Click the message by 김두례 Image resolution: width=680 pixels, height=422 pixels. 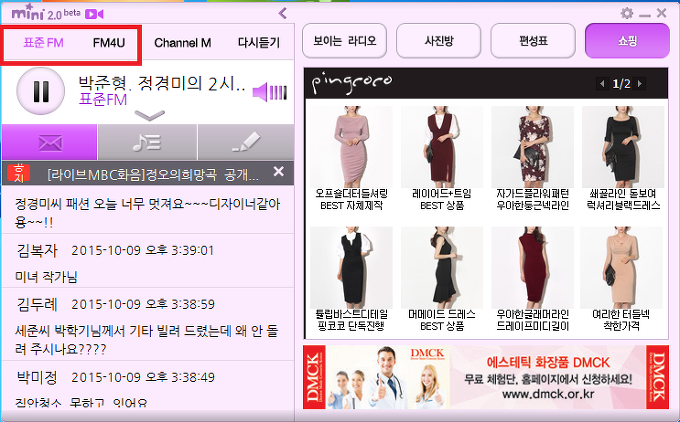pyautogui.click(x=148, y=324)
